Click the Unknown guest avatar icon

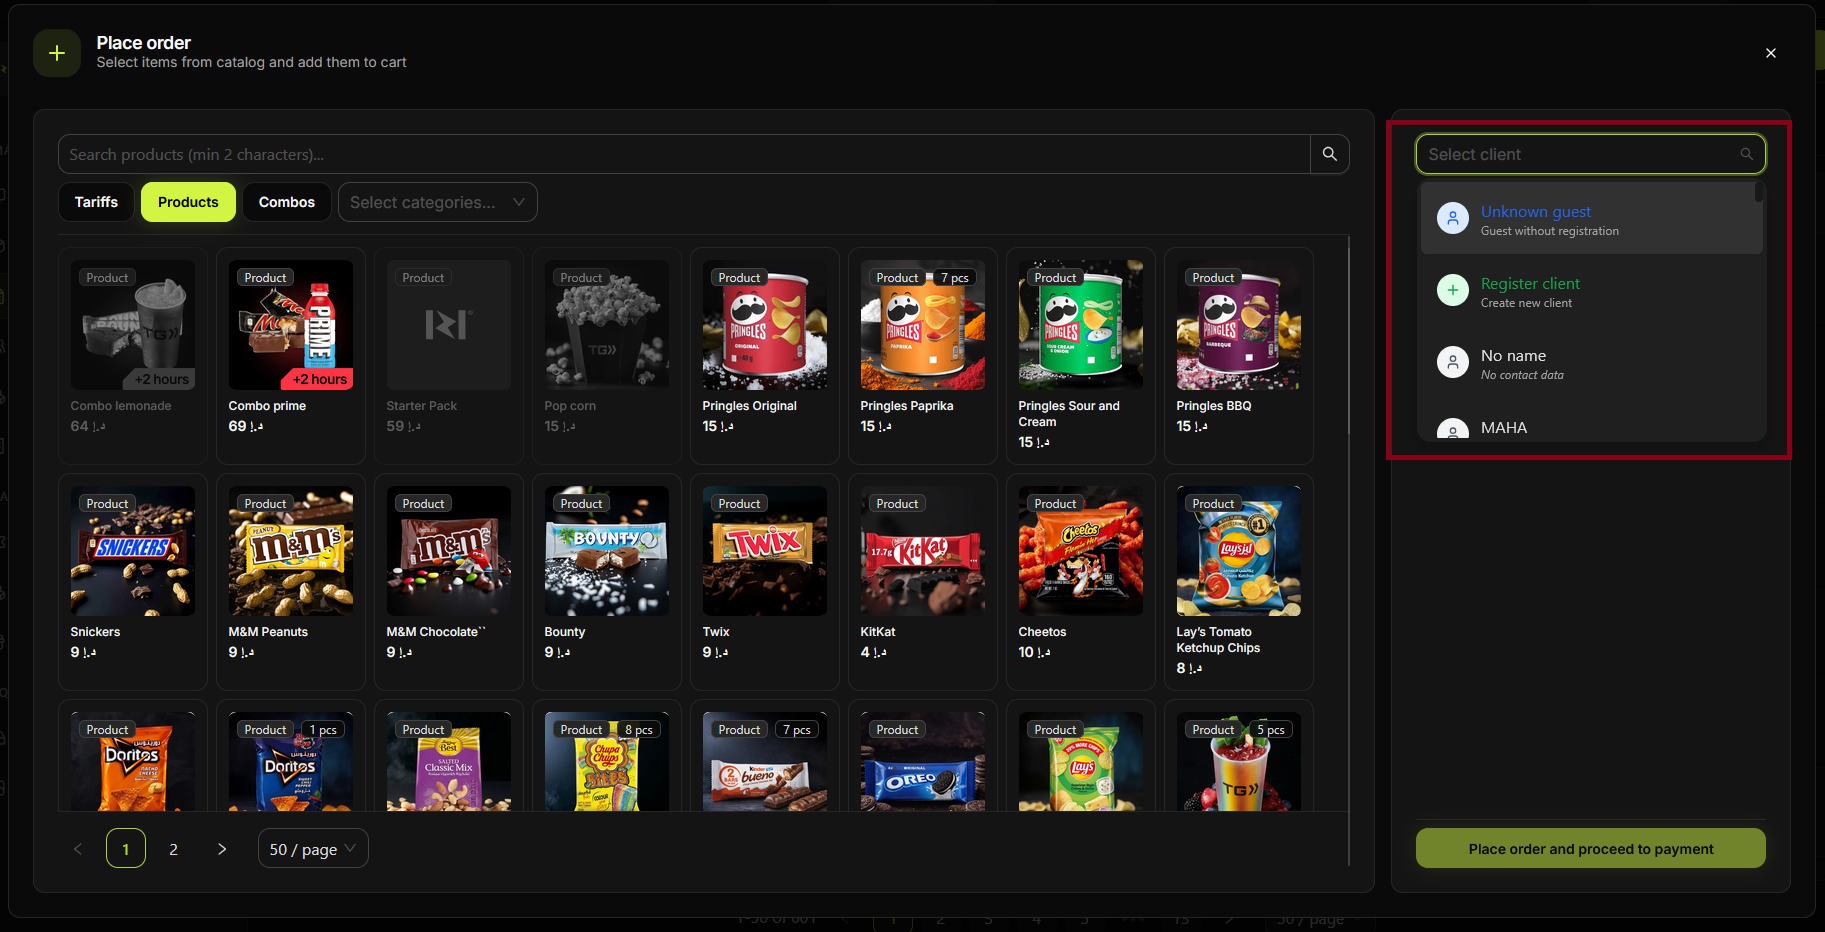pos(1452,217)
